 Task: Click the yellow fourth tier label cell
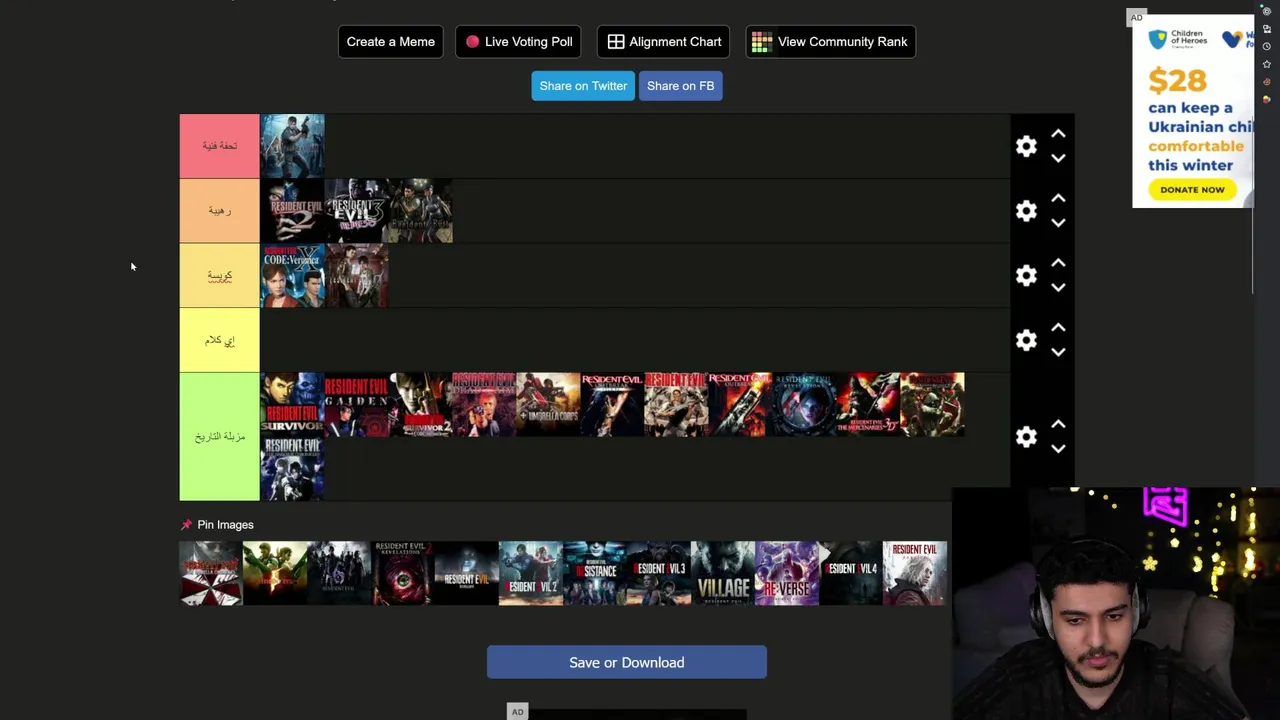tap(219, 340)
